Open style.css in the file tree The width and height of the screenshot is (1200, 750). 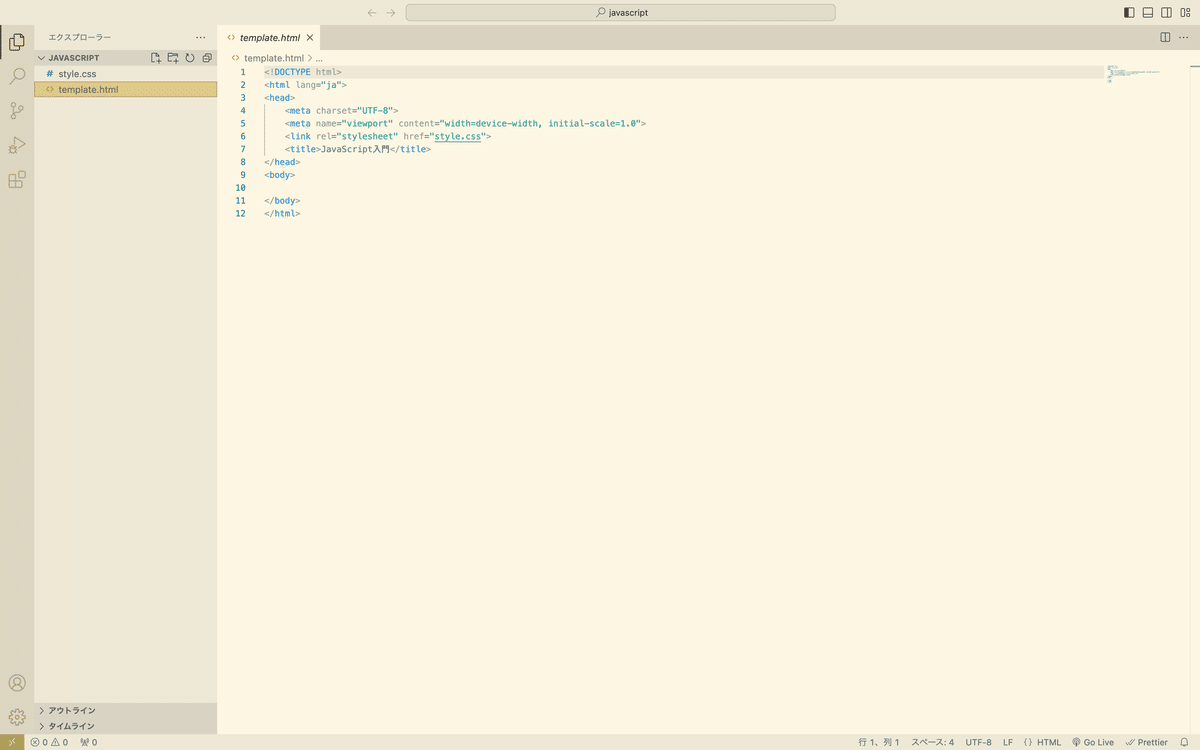(126, 74)
